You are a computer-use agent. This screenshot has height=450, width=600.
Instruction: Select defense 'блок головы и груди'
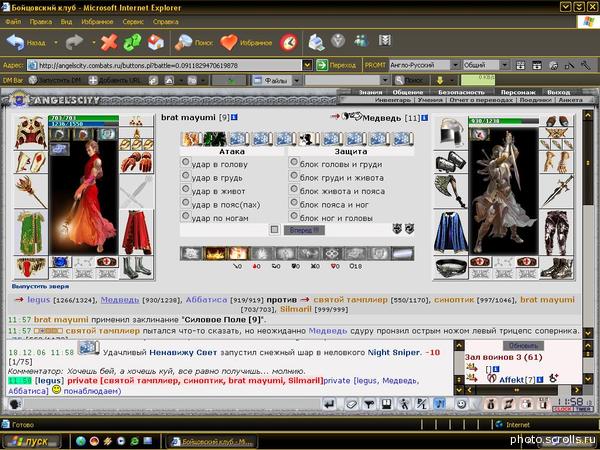coord(293,162)
